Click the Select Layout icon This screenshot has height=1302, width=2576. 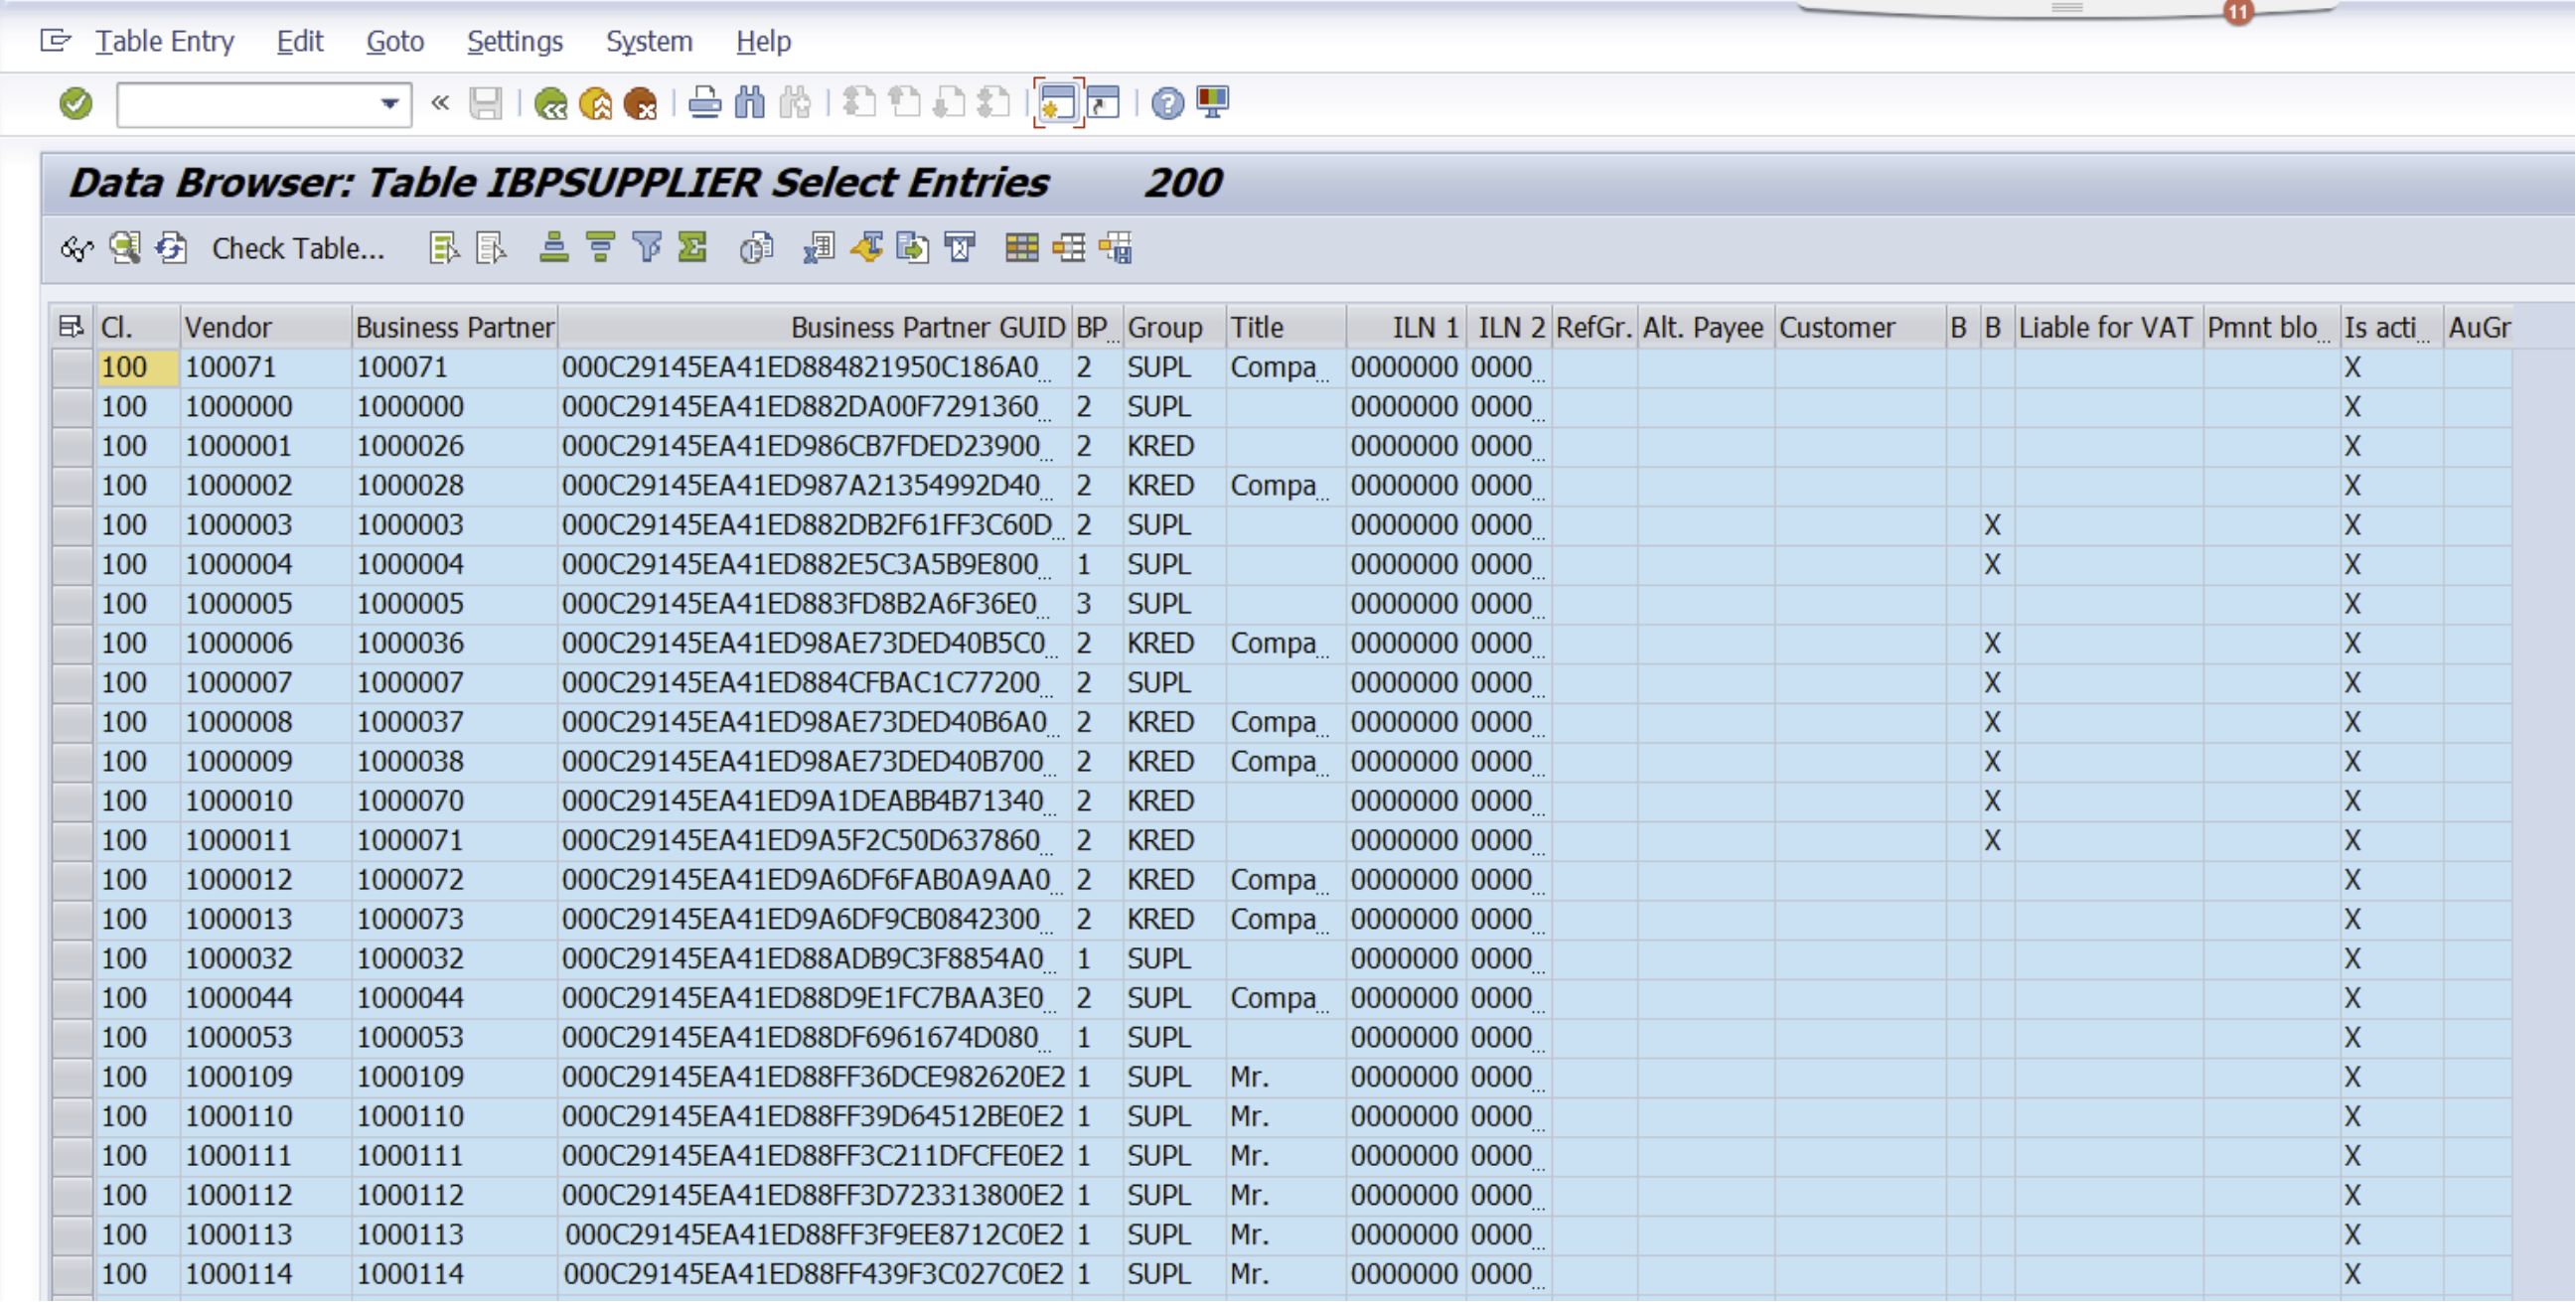1069,248
